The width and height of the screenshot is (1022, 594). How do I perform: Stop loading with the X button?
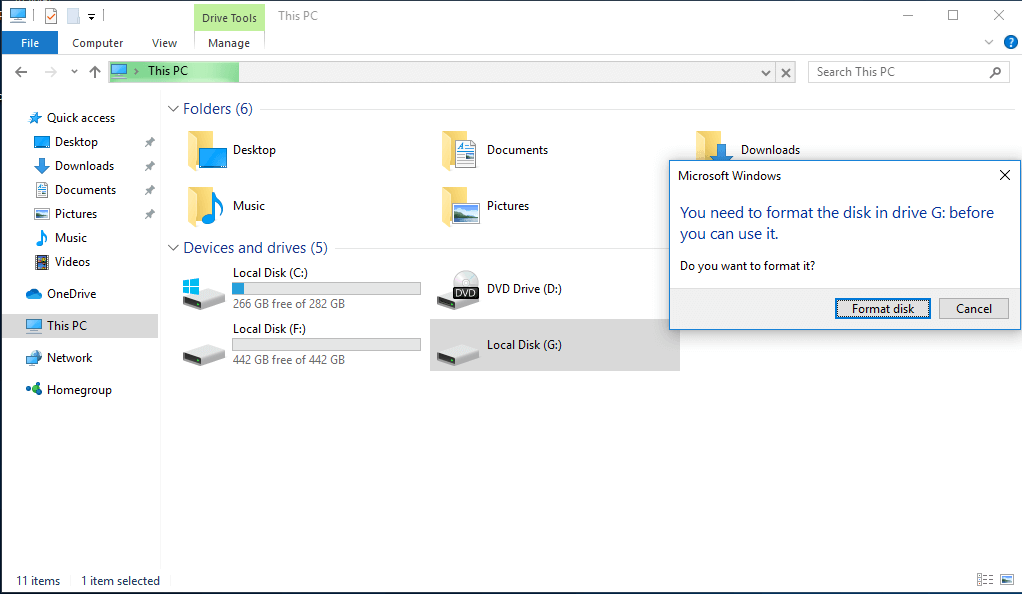click(x=786, y=72)
